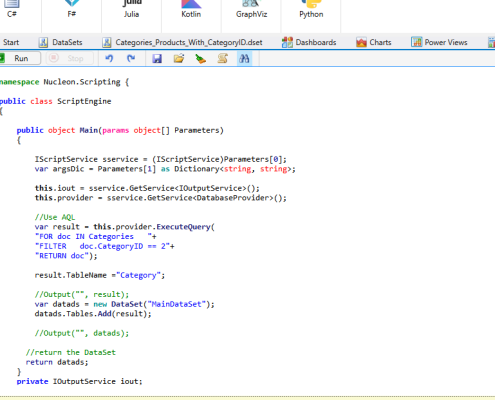Click the 'result.TableName ="Category"' line
Viewport: 495px width, 400px height.
[100, 275]
